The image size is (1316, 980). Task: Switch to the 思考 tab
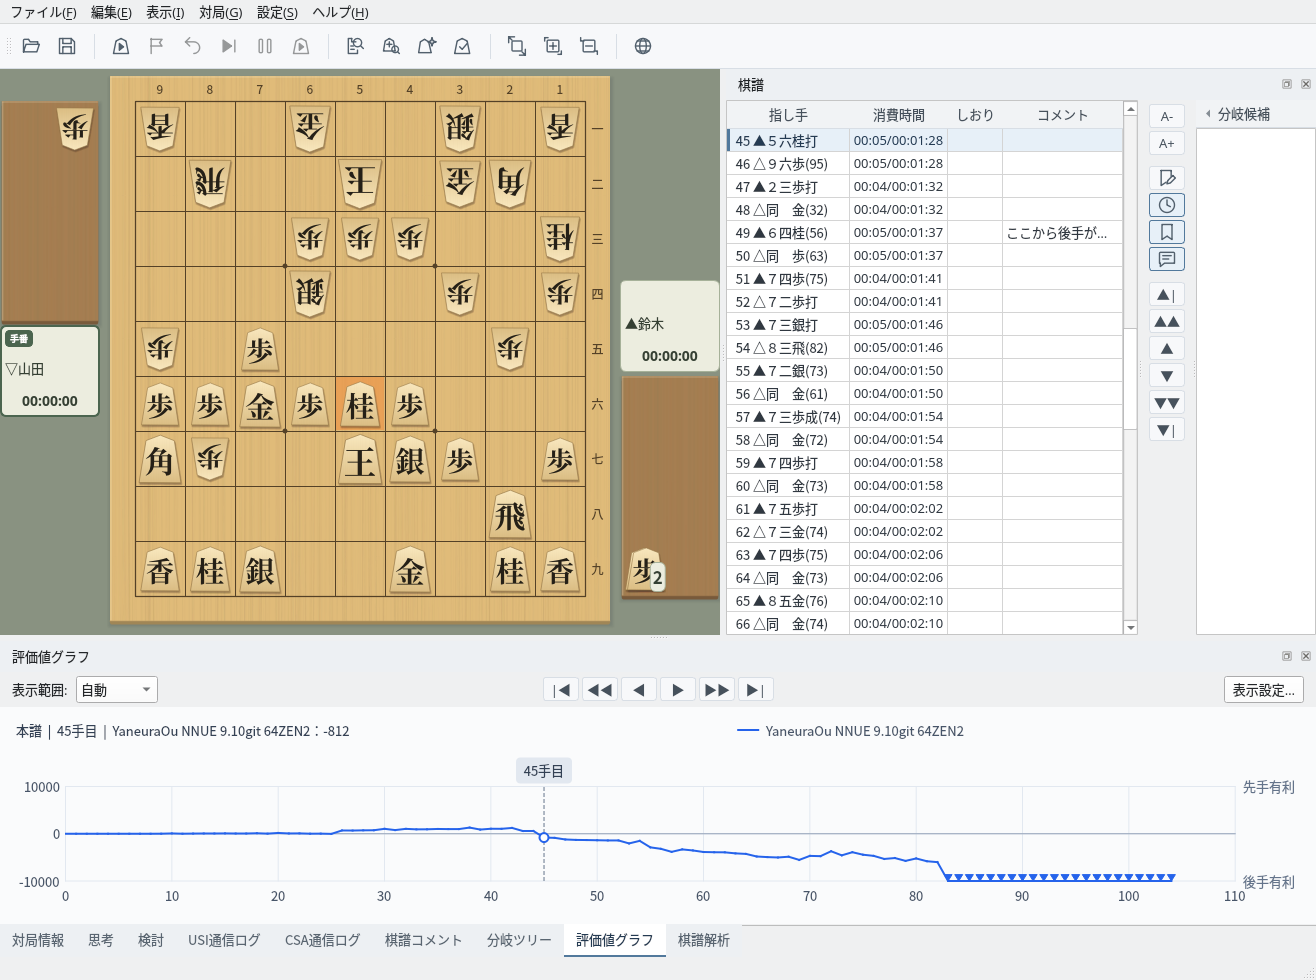click(101, 940)
